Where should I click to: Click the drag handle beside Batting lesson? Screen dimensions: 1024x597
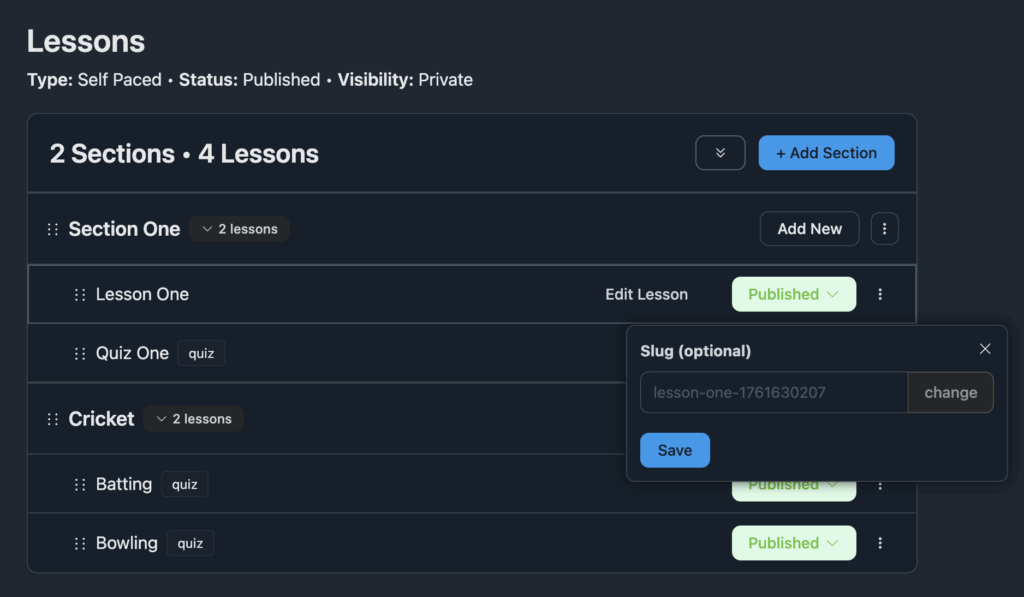tap(79, 484)
